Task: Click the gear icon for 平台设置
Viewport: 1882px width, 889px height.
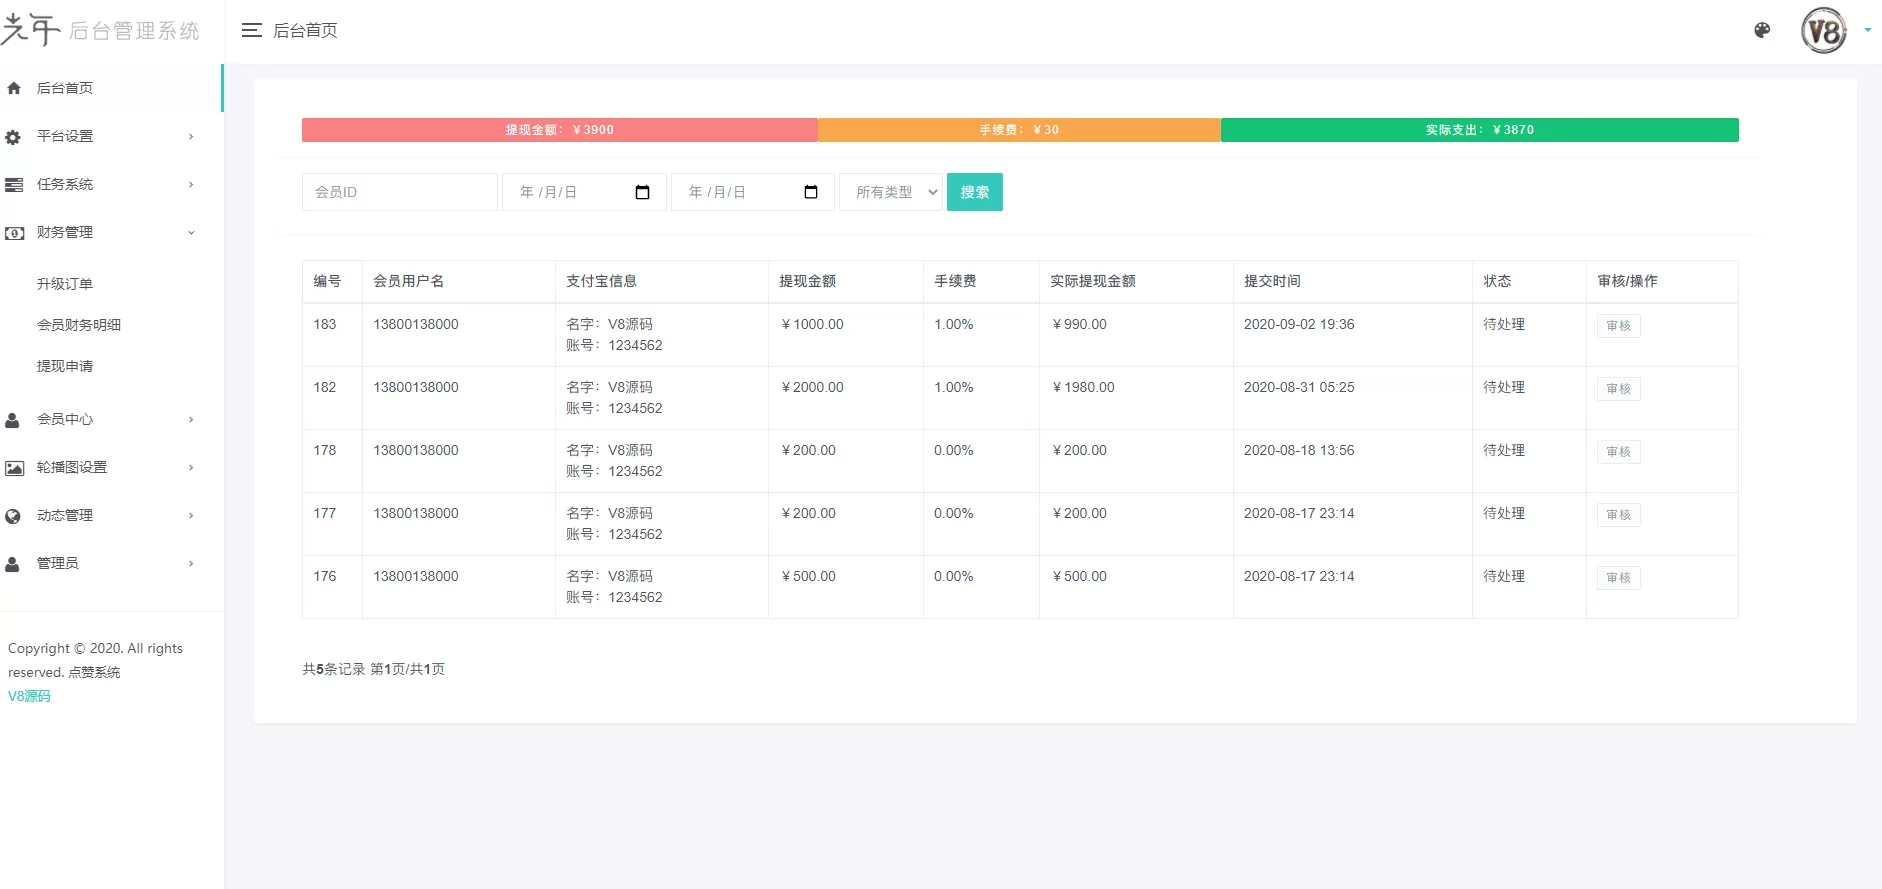Action: (x=13, y=137)
